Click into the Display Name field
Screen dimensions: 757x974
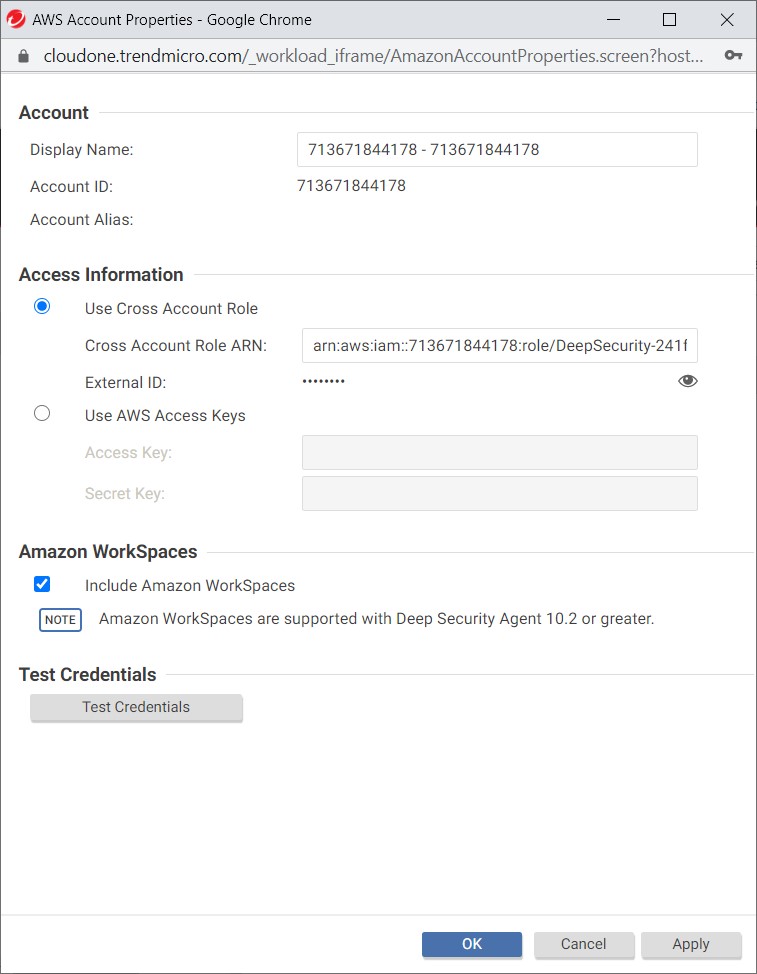pyautogui.click(x=497, y=150)
